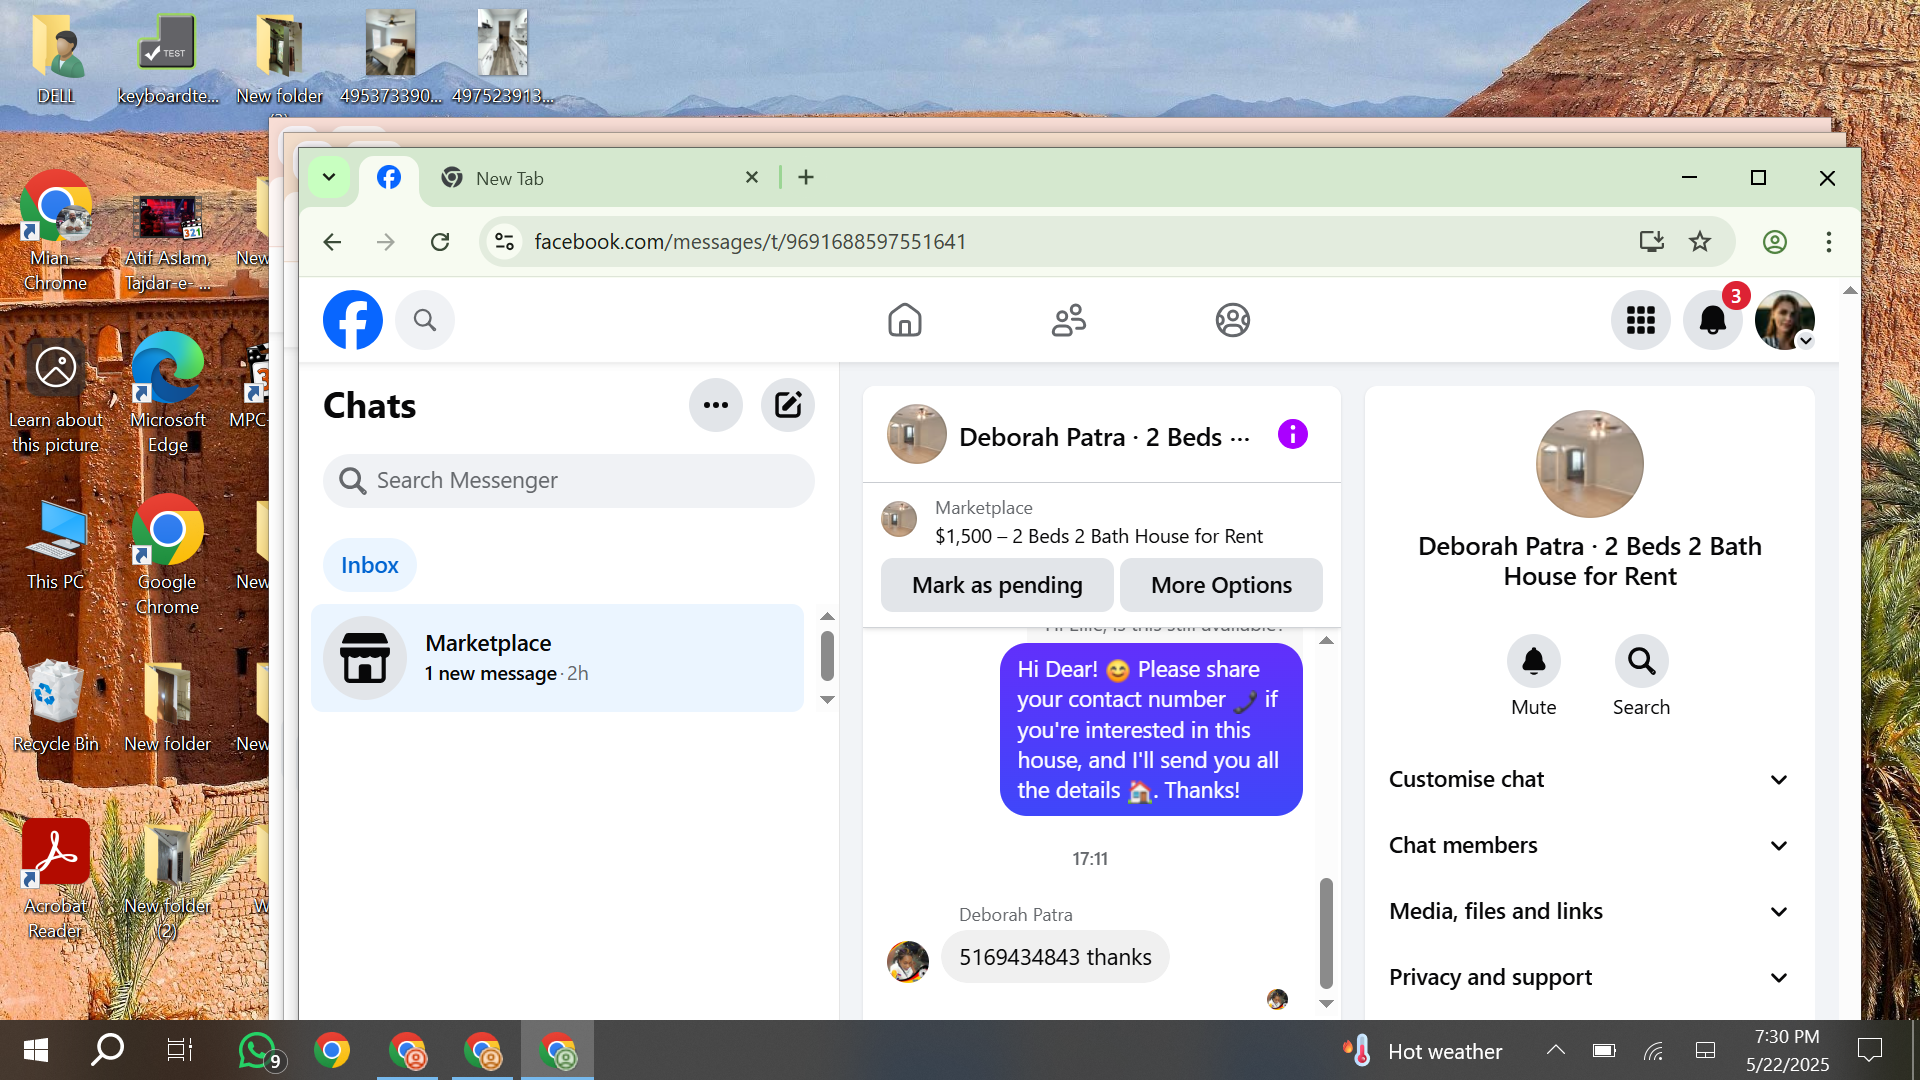Search in conversation using magnifier icon
The image size is (1920, 1080).
[1641, 661]
